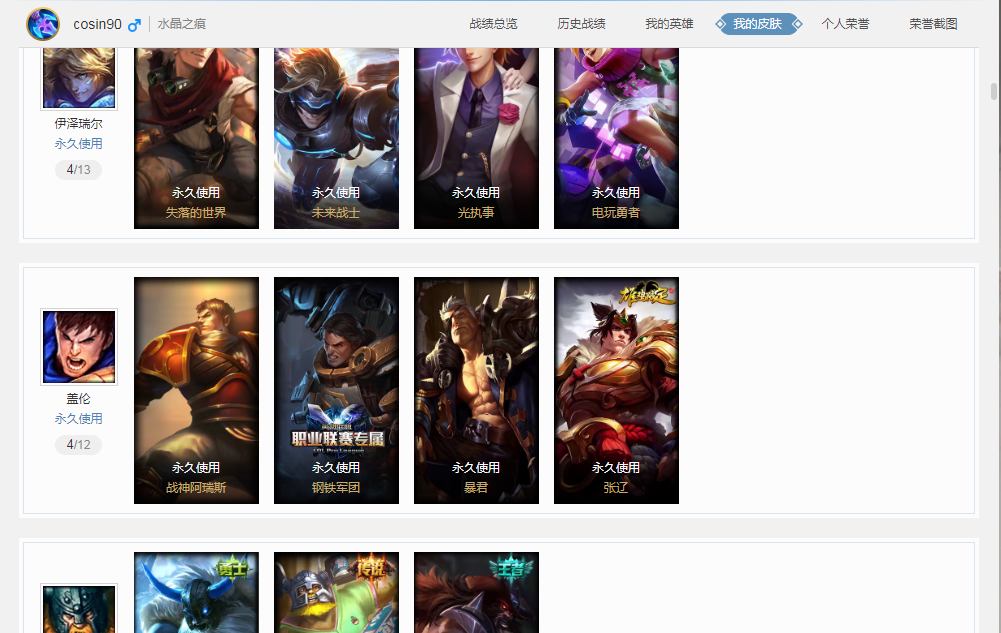
Task: Open the 战绩总览 tab
Action: pos(493,24)
